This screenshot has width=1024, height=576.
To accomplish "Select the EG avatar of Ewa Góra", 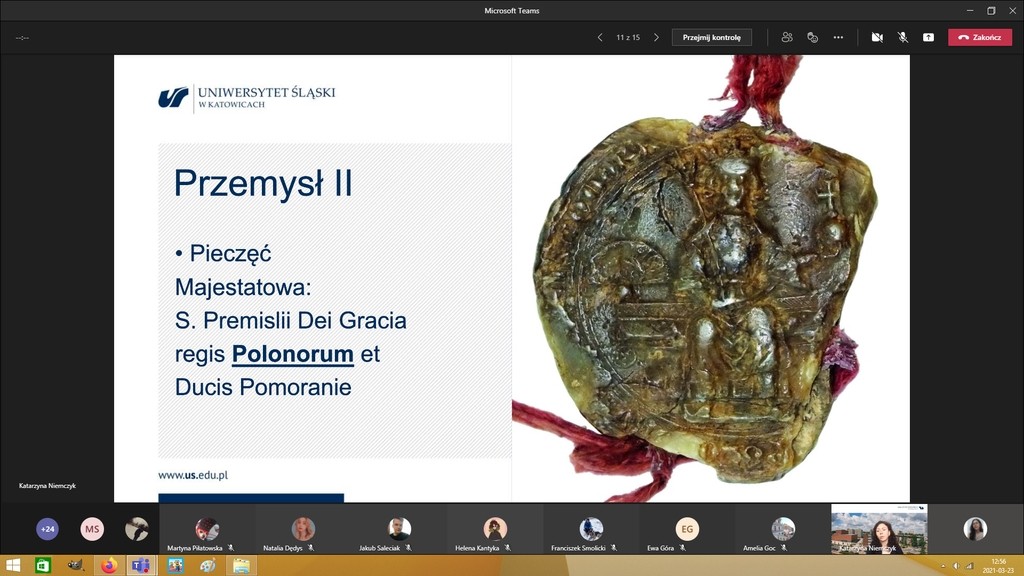I will tap(687, 529).
